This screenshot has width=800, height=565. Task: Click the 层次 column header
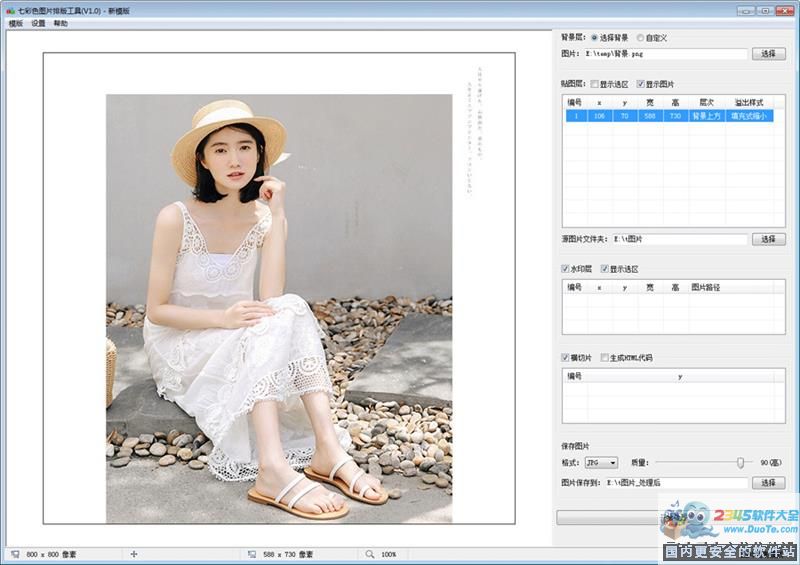tap(707, 103)
